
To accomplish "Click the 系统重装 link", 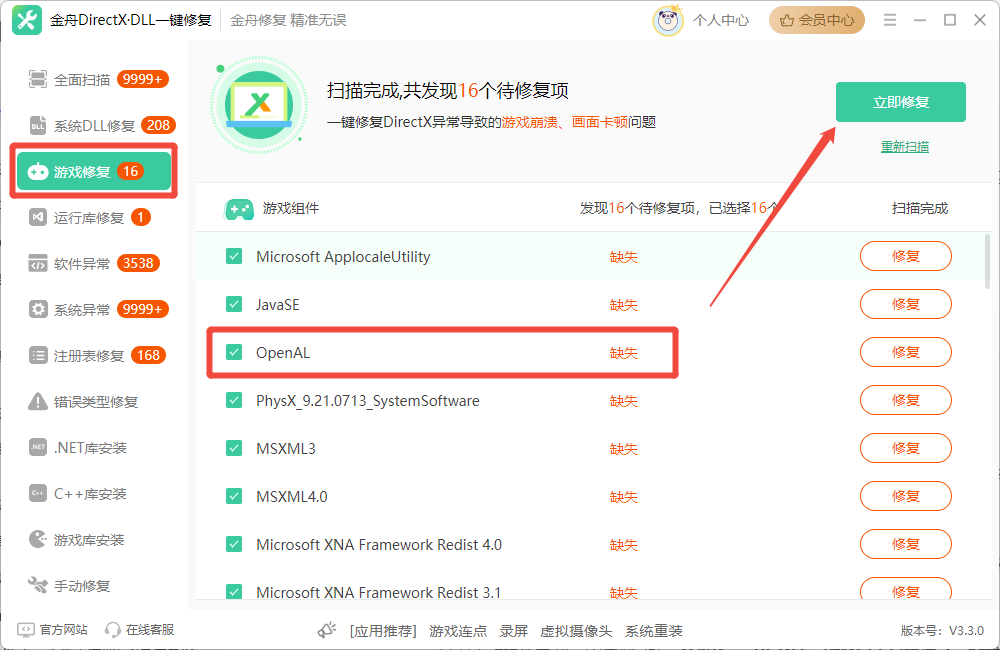I will point(654,631).
